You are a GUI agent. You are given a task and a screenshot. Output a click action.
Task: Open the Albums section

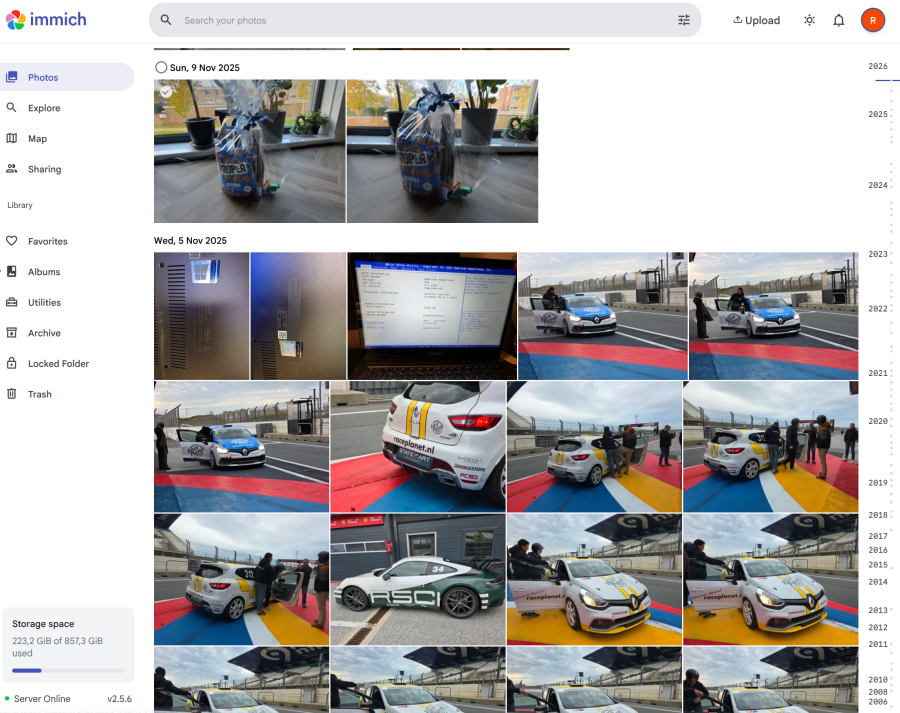(44, 272)
